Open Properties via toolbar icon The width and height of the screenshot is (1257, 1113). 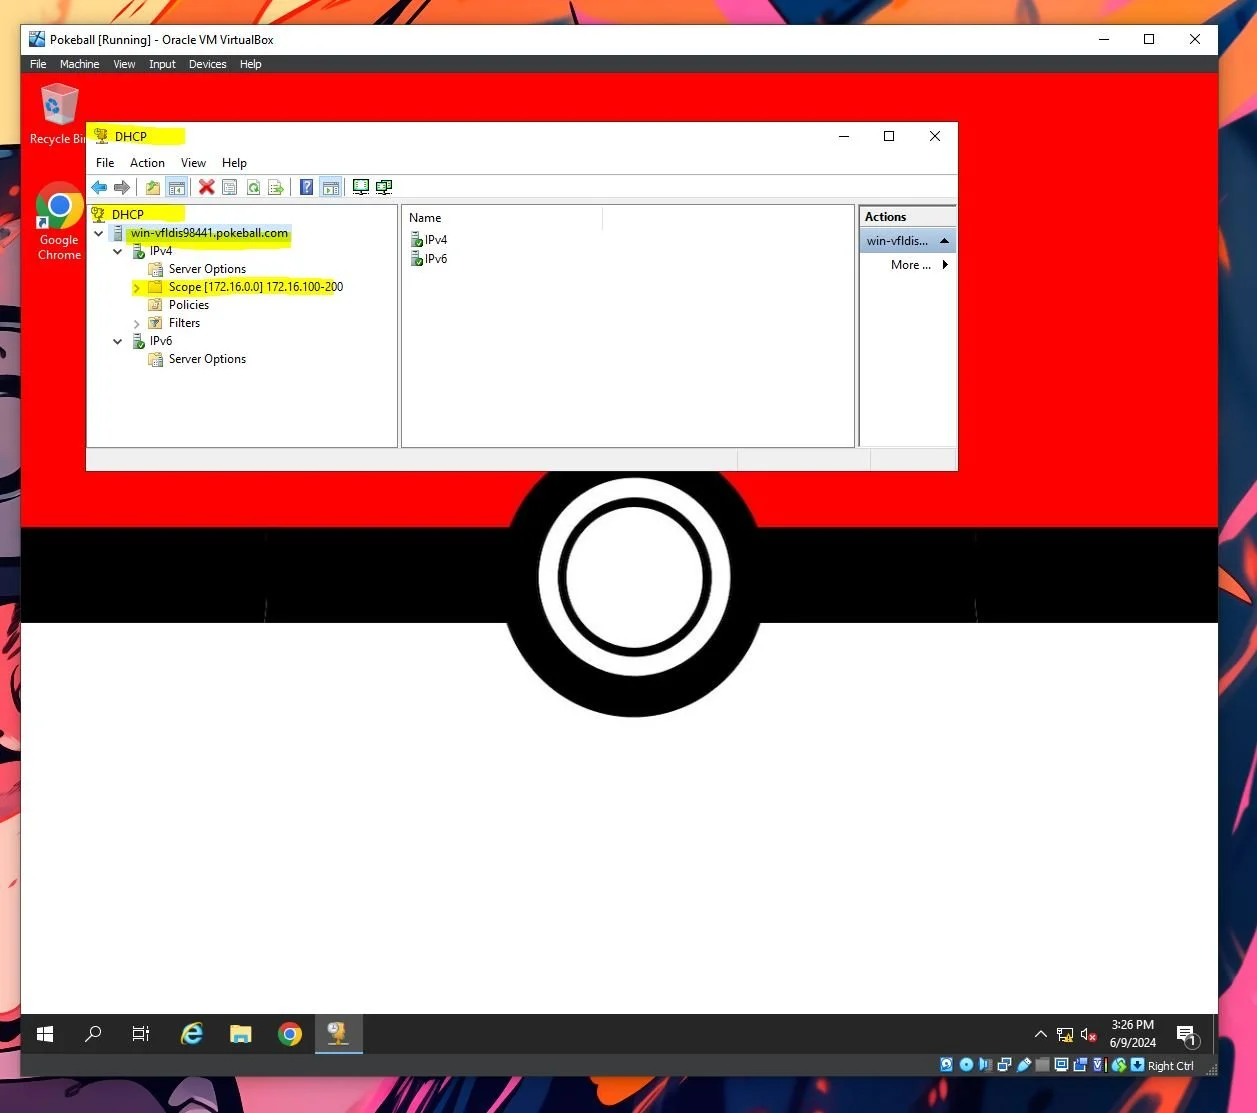(229, 187)
